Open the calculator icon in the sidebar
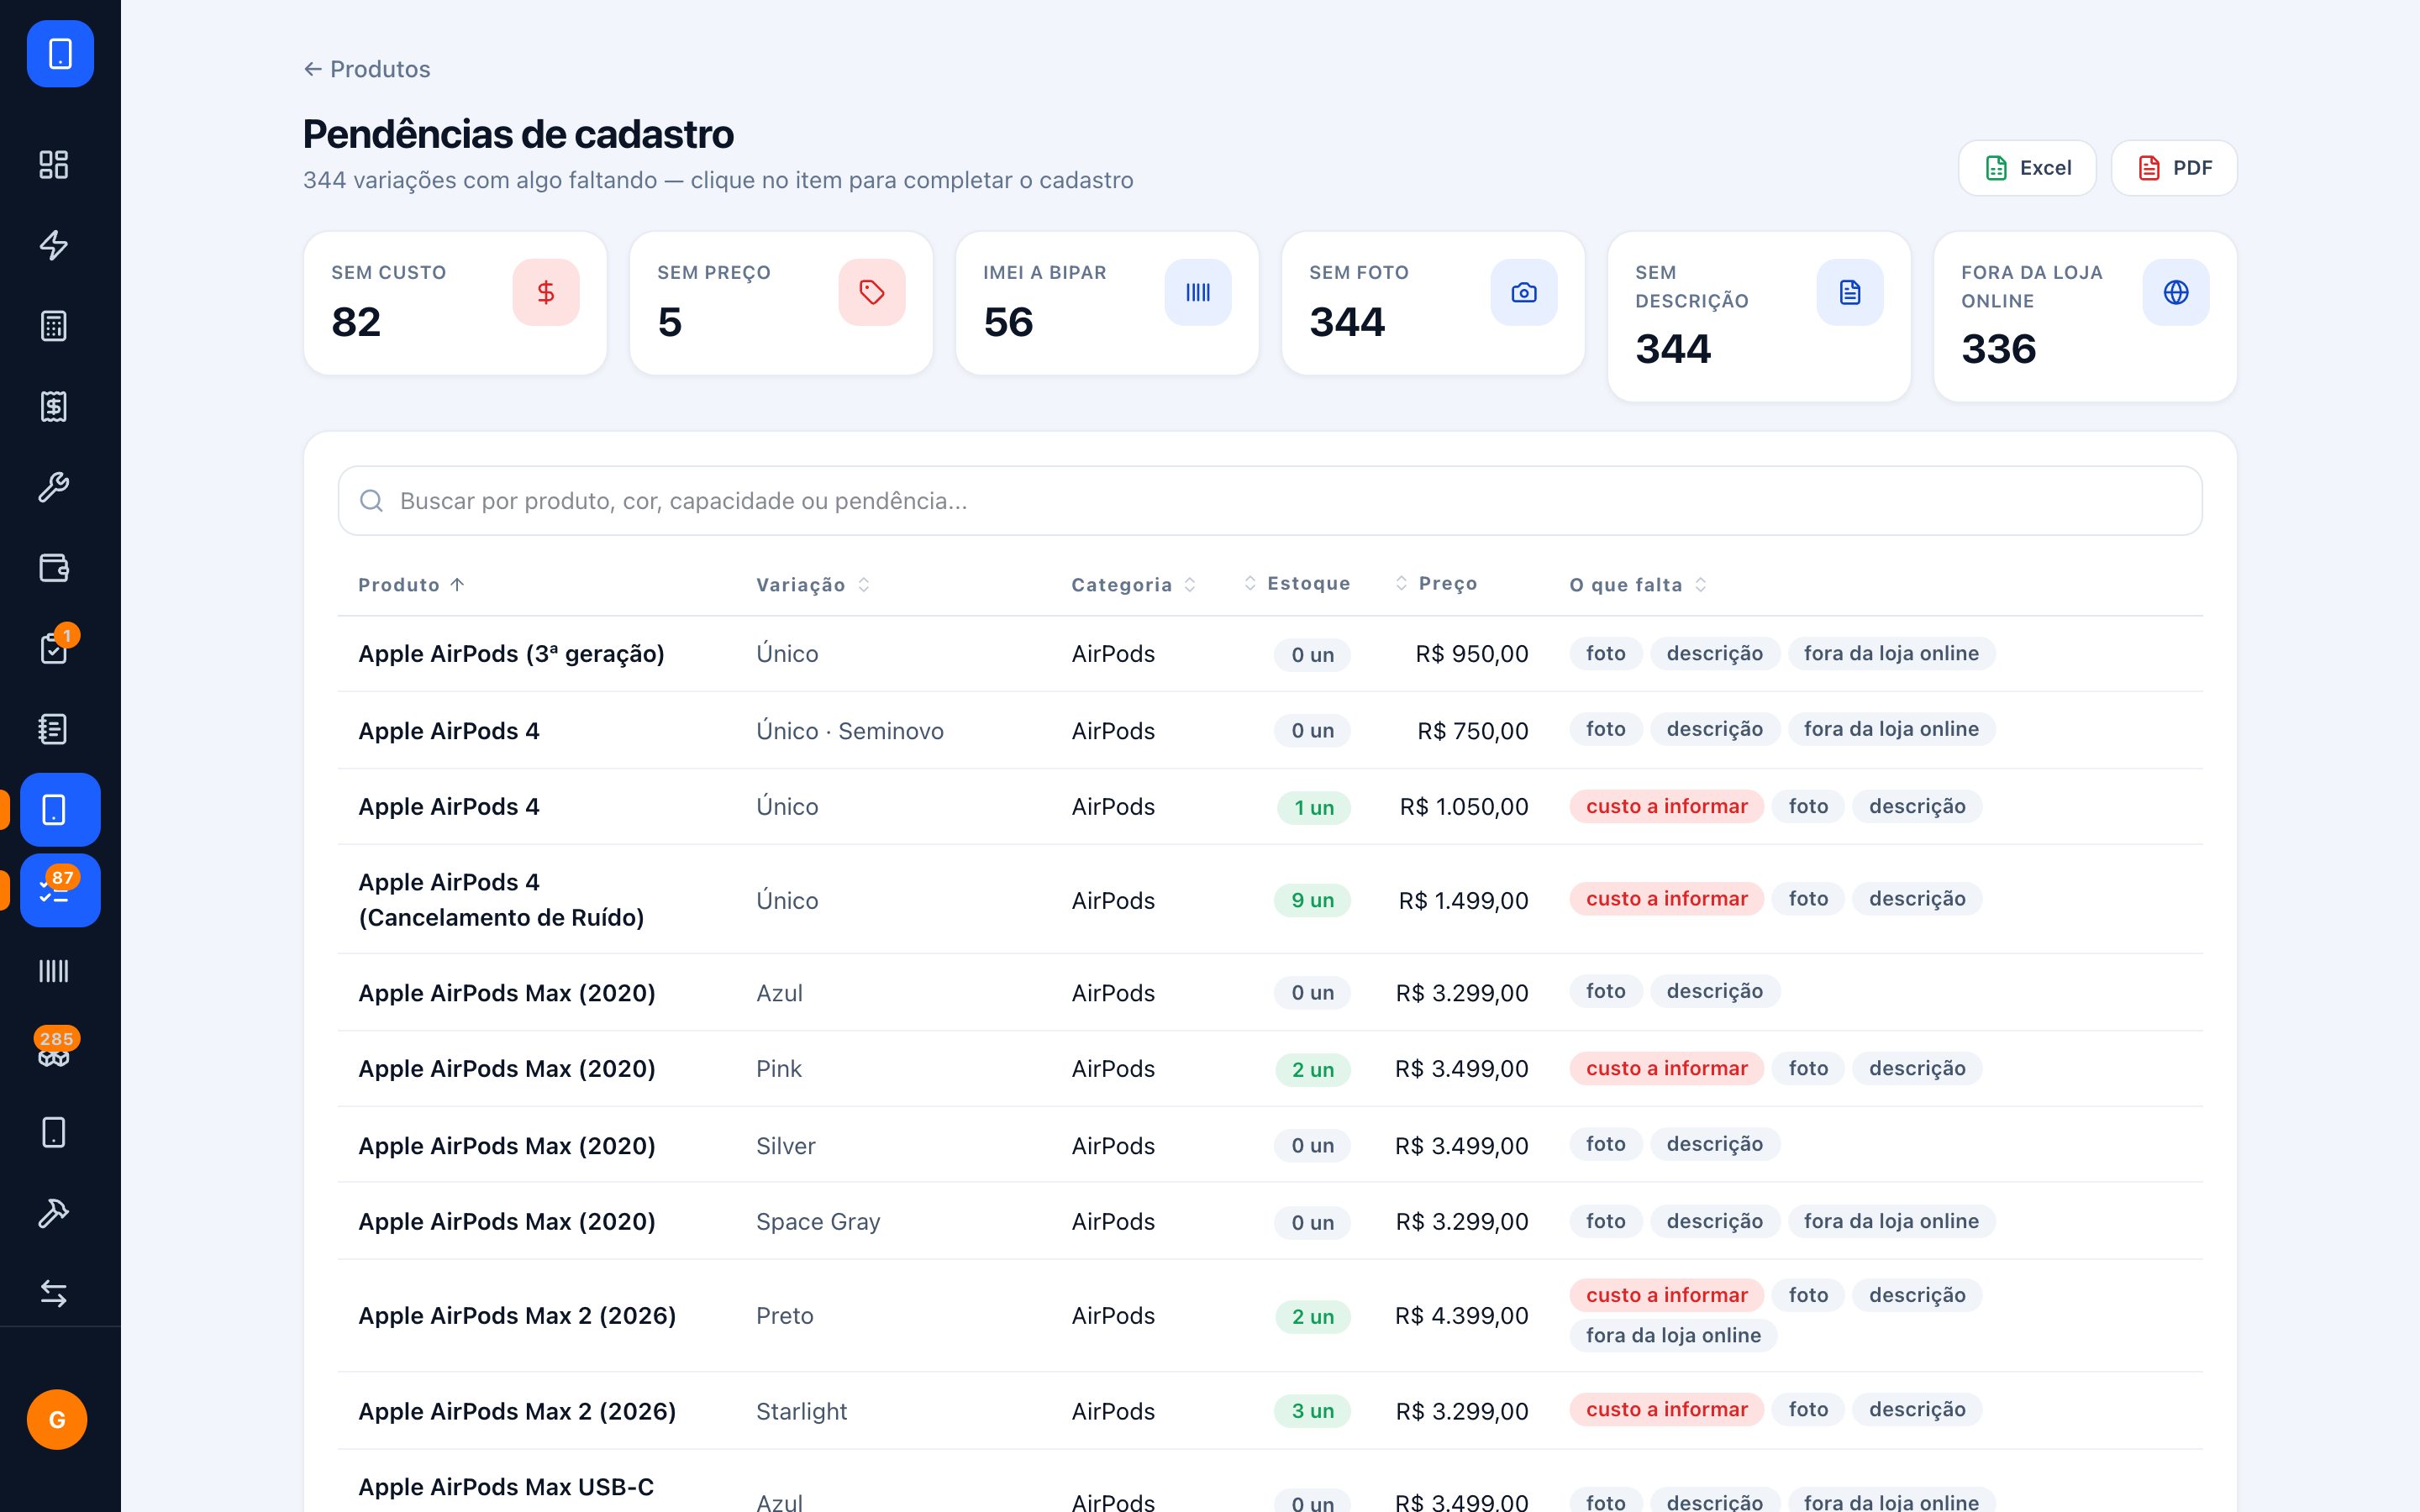Screen dimensions: 2420x1512 (54, 326)
